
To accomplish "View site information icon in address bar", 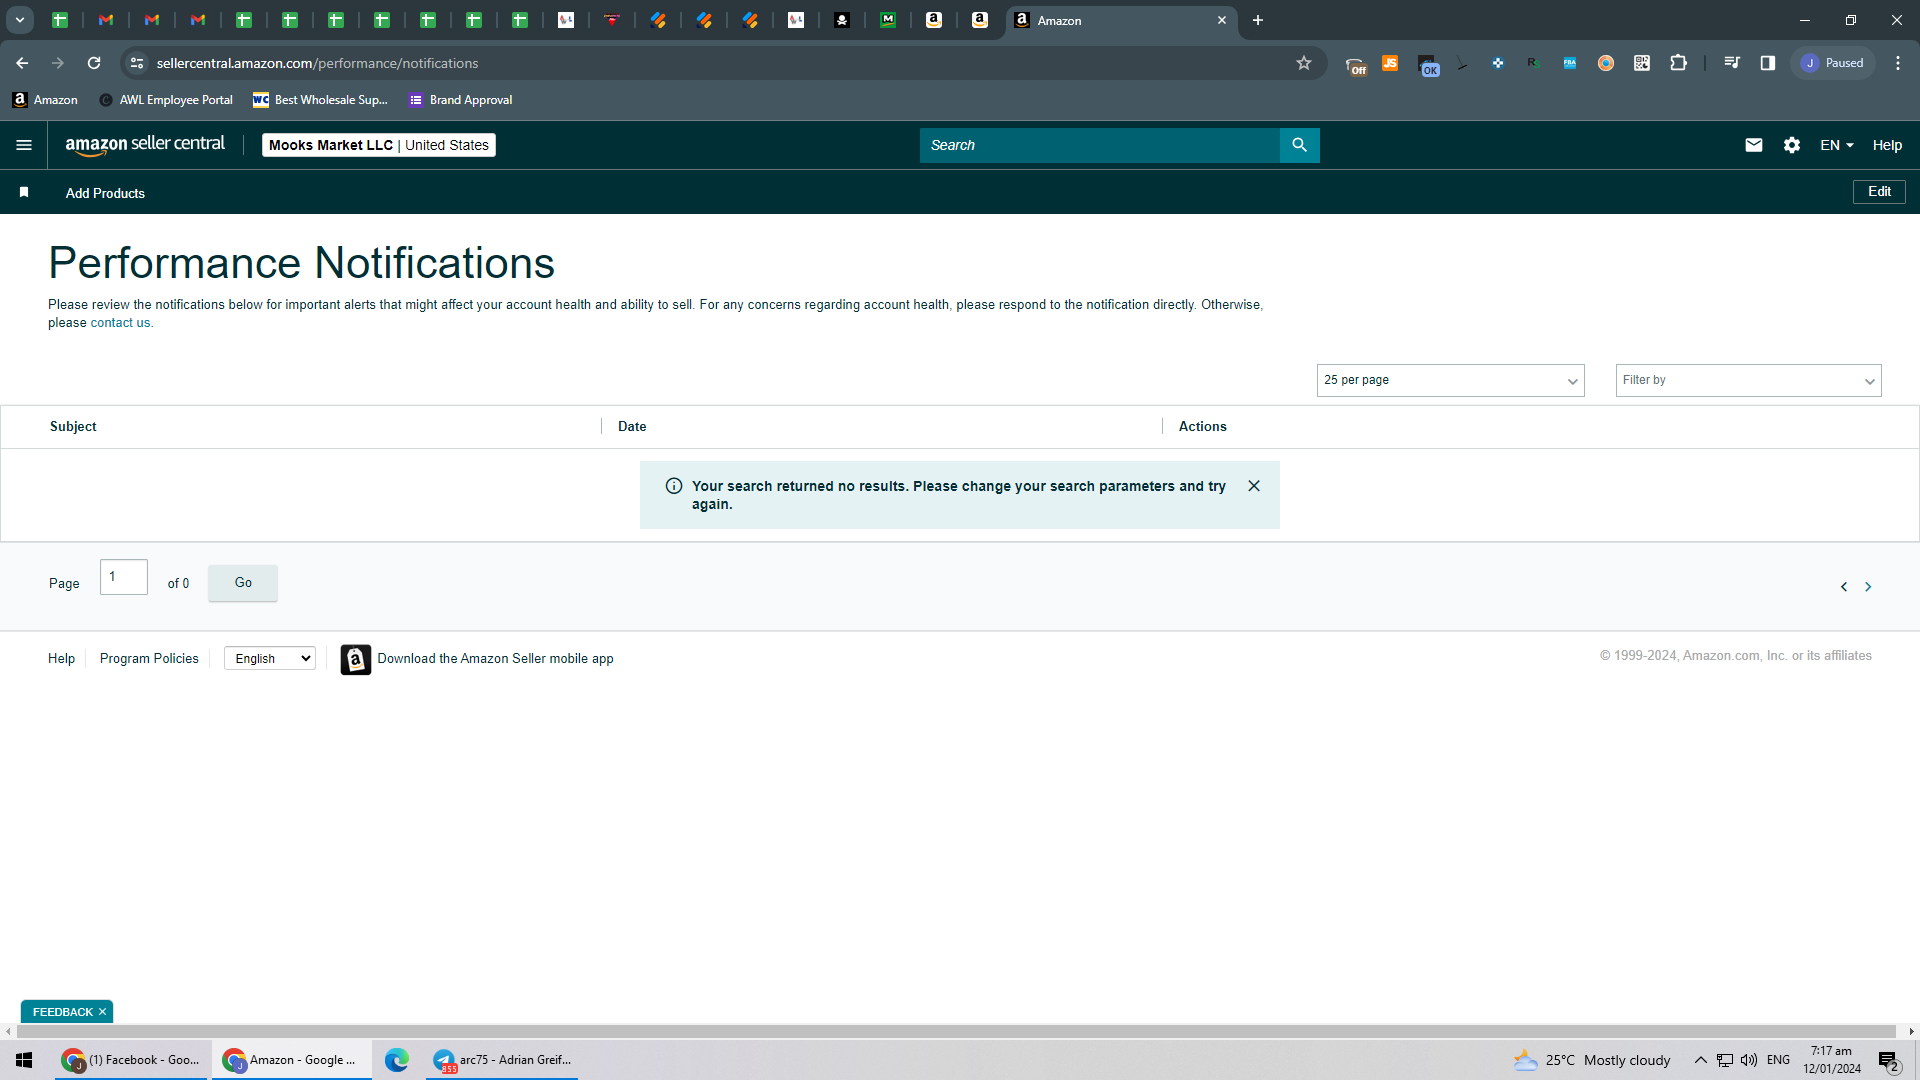I will (137, 63).
